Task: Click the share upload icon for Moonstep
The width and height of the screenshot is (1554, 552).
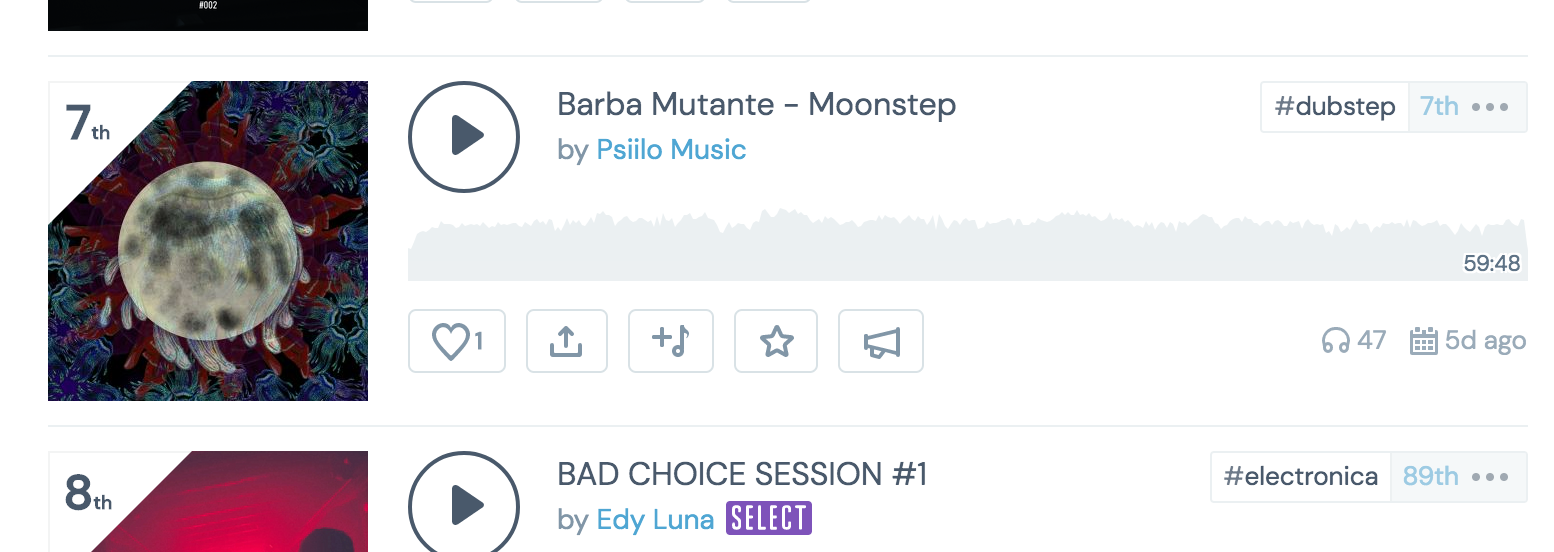Action: 567,341
